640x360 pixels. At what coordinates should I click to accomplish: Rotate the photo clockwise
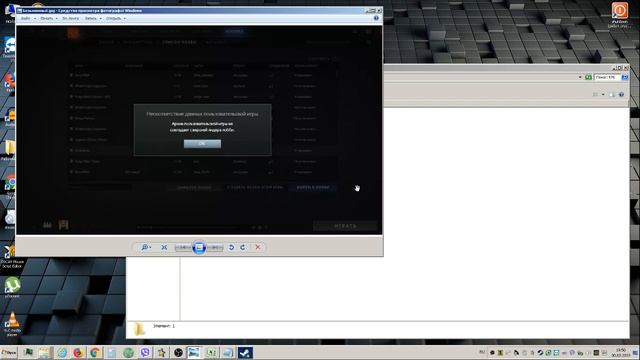point(243,247)
